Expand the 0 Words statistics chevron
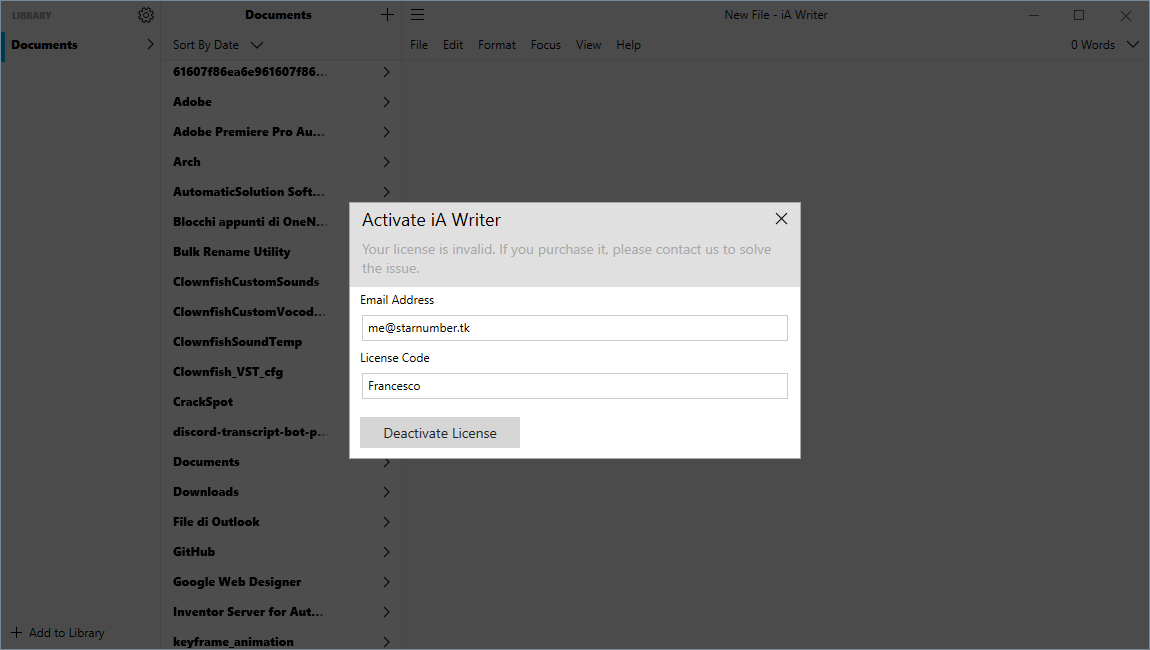Image resolution: width=1150 pixels, height=650 pixels. click(1132, 44)
